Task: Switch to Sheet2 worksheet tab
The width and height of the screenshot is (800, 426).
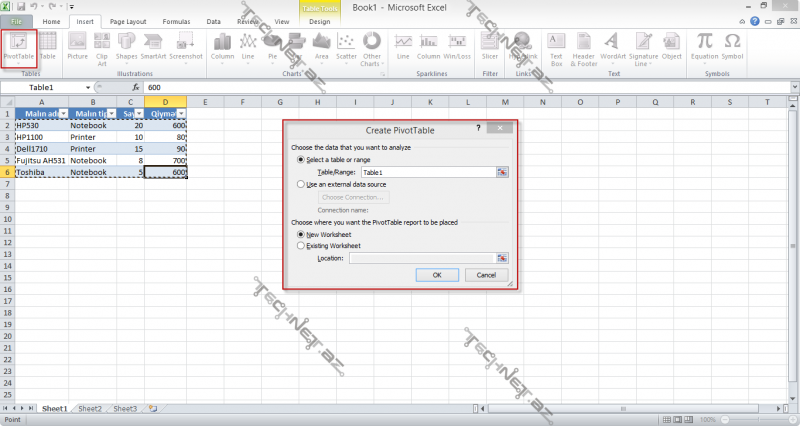Action: pos(90,409)
